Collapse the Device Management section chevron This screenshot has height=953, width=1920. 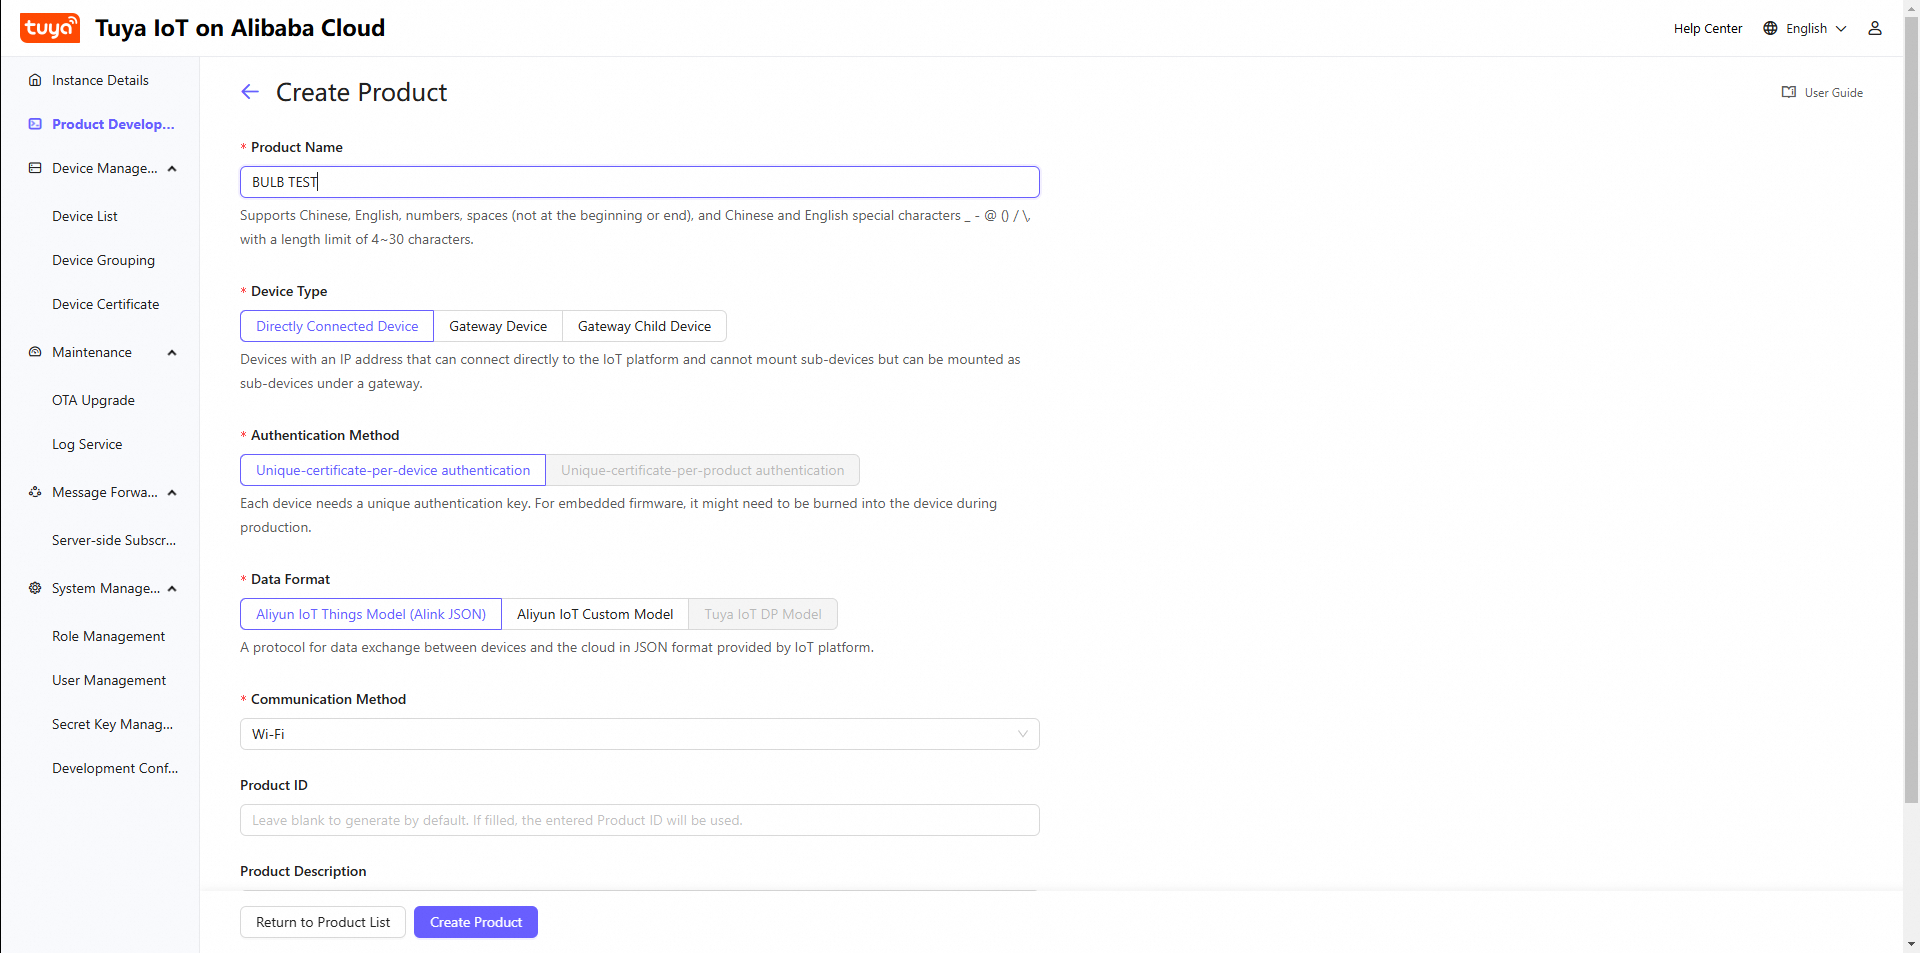pyautogui.click(x=172, y=168)
